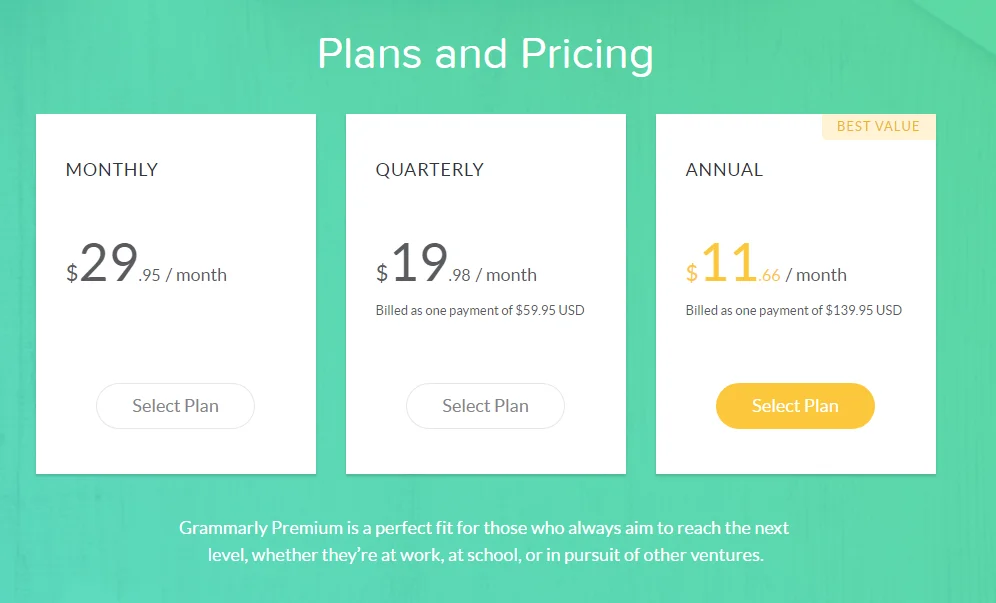Click the dollar sign on Quarterly price
The height and width of the screenshot is (603, 996).
pos(382,273)
